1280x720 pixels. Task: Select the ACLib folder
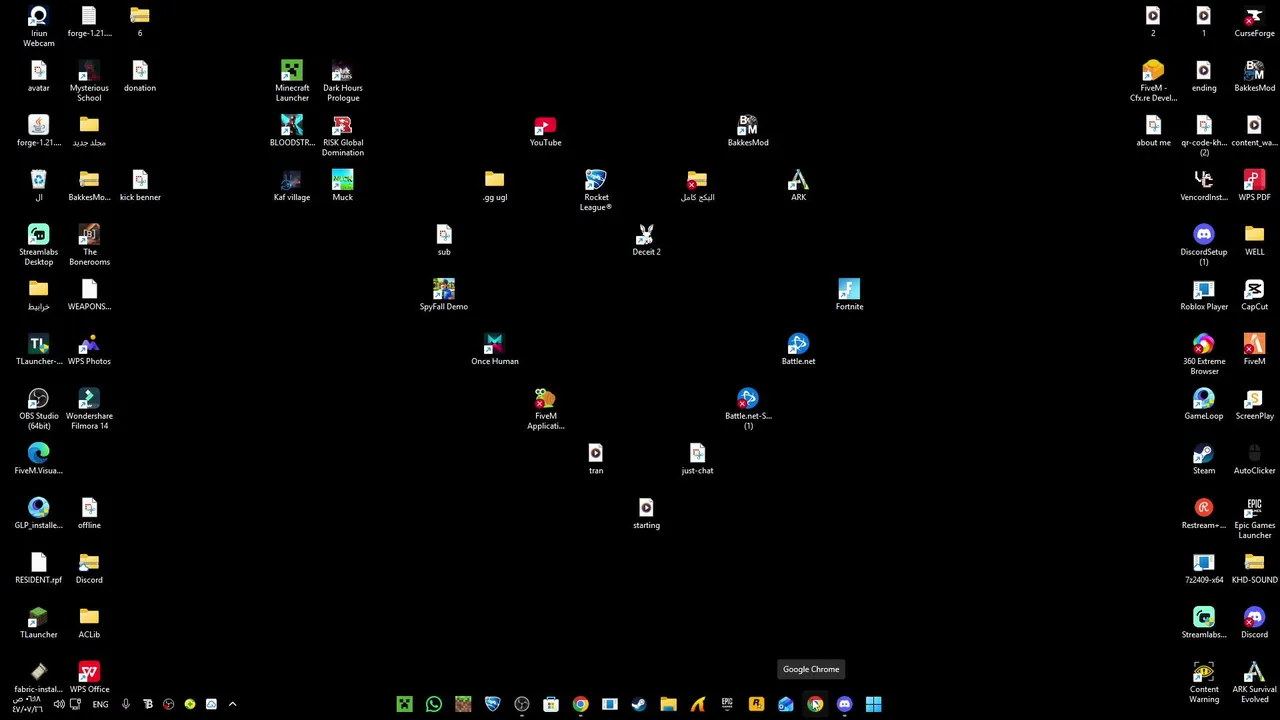tap(89, 623)
